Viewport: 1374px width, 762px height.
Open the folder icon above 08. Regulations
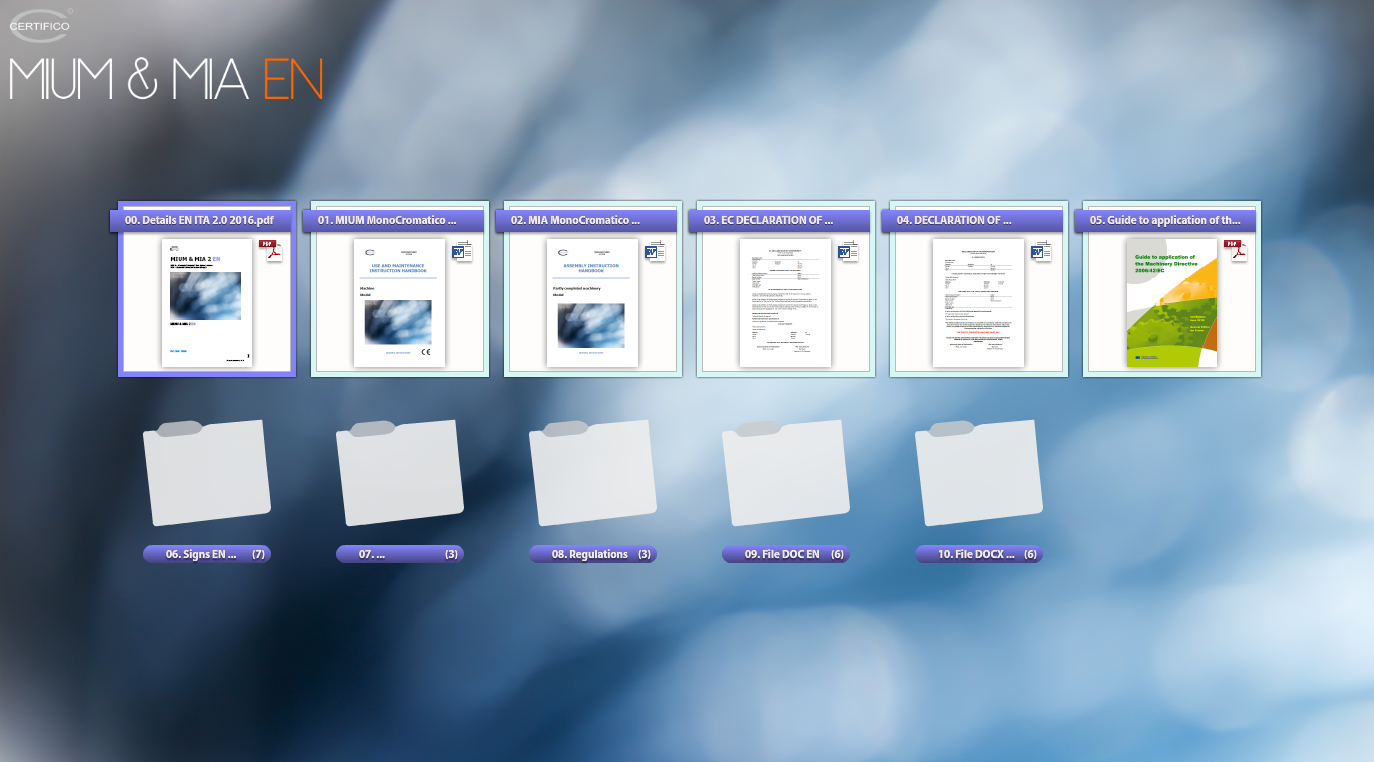click(x=592, y=473)
